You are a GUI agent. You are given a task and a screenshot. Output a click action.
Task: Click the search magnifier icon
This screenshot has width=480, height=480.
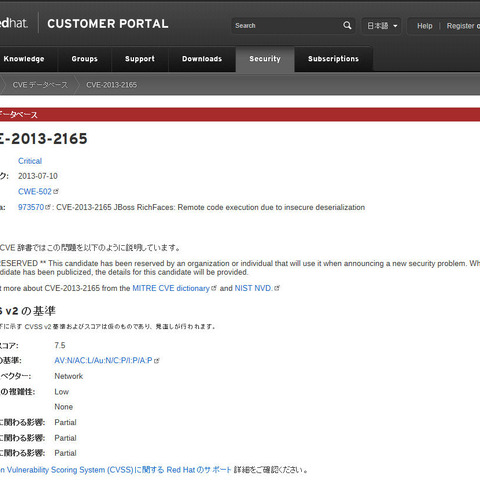[347, 25]
